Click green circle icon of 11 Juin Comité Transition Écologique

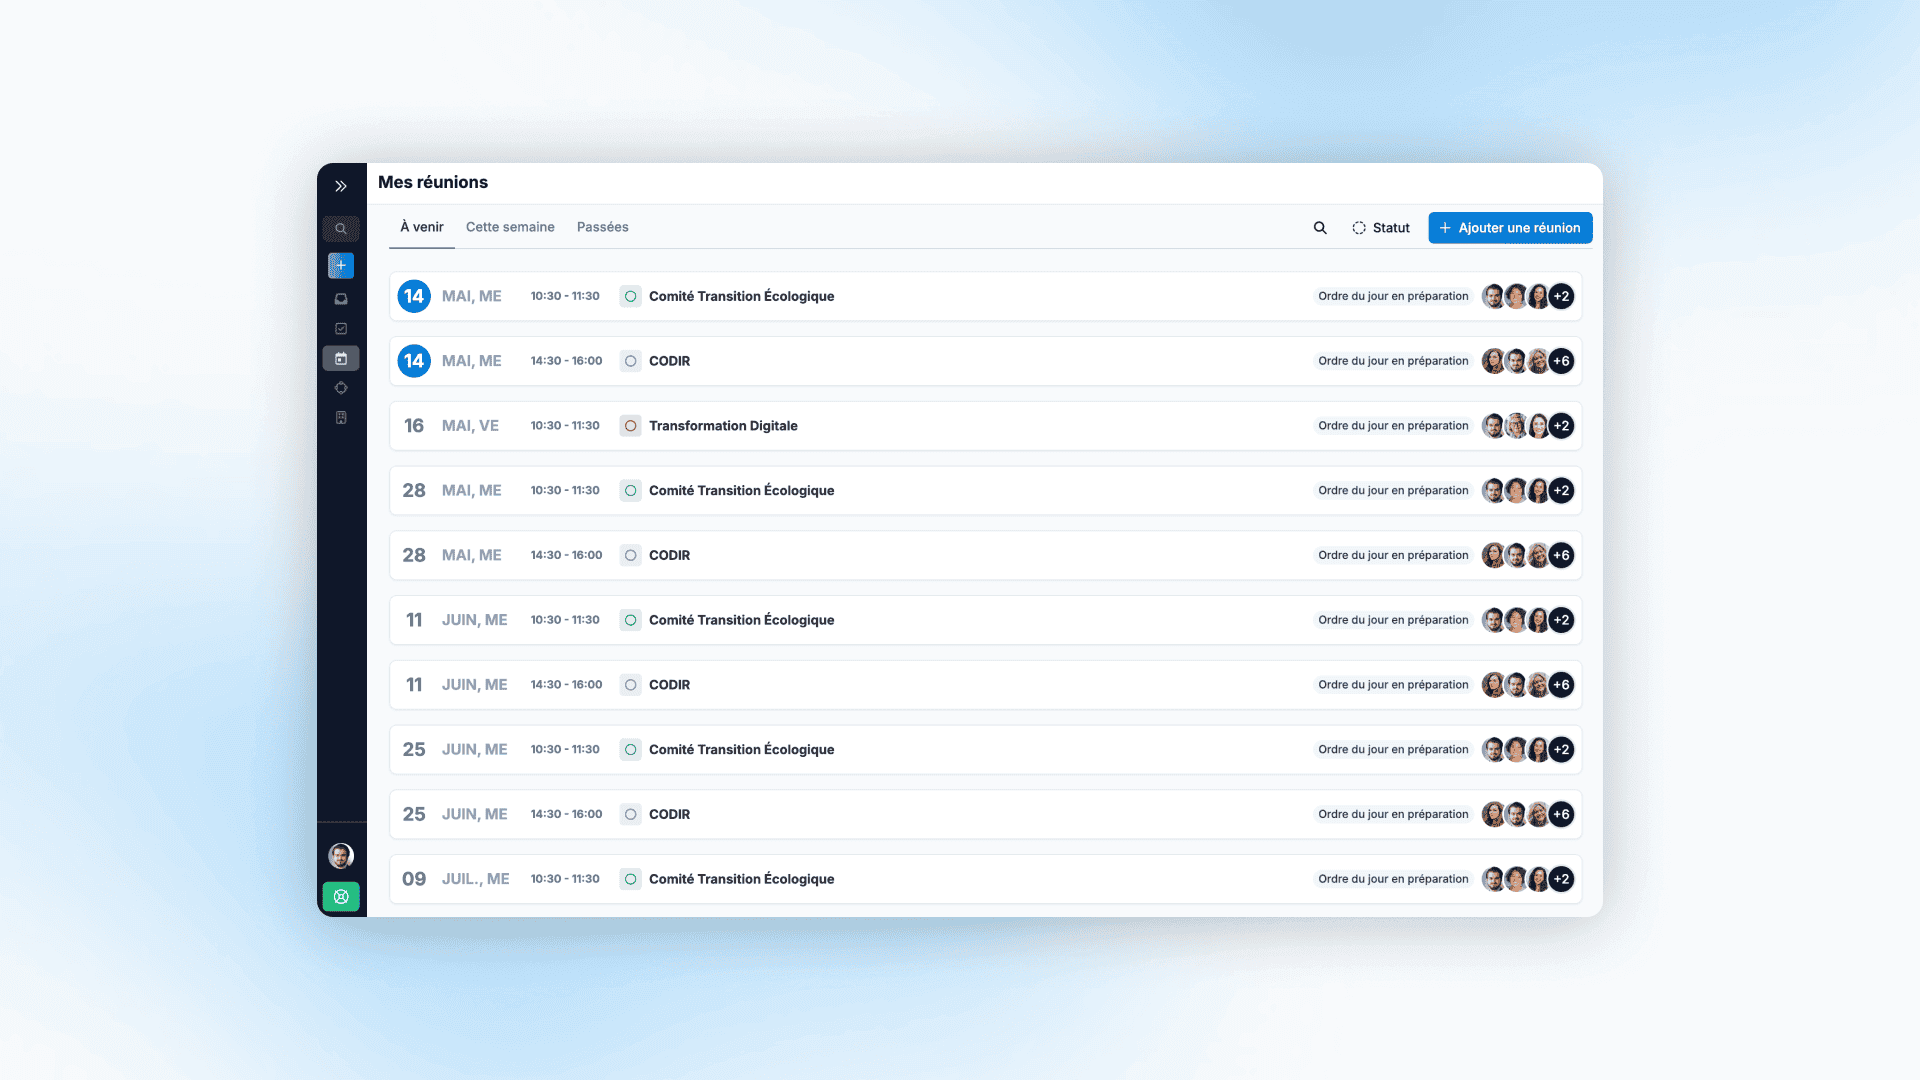tap(631, 620)
